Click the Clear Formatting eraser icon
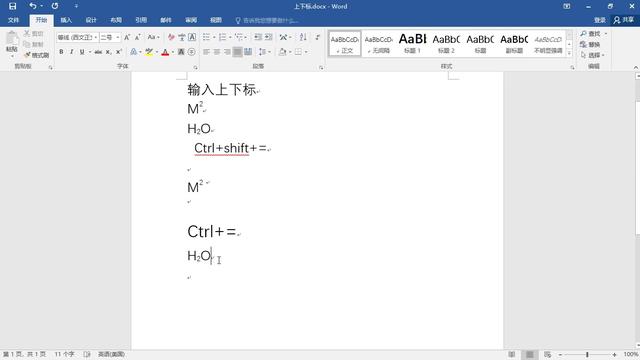The width and height of the screenshot is (640, 360). (x=171, y=37)
